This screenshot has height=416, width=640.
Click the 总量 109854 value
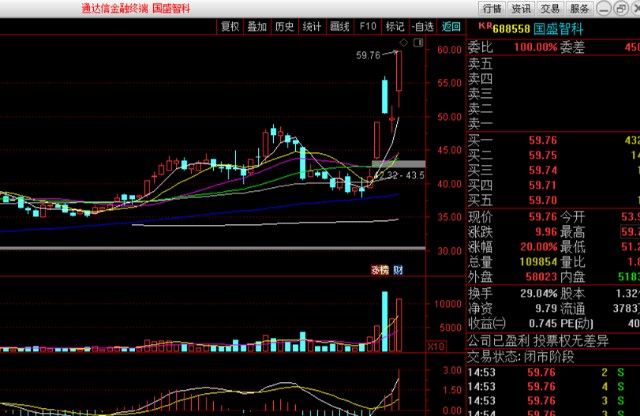(x=538, y=262)
